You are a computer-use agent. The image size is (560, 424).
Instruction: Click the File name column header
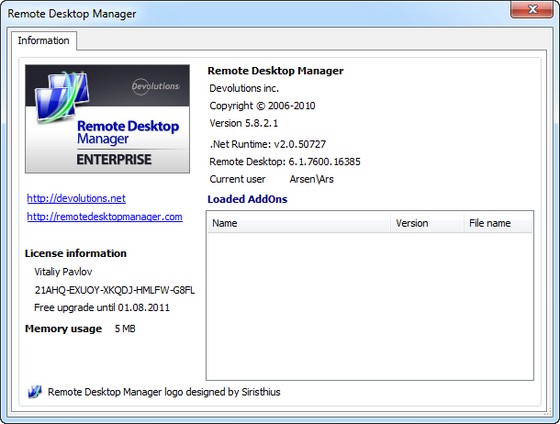coord(498,223)
